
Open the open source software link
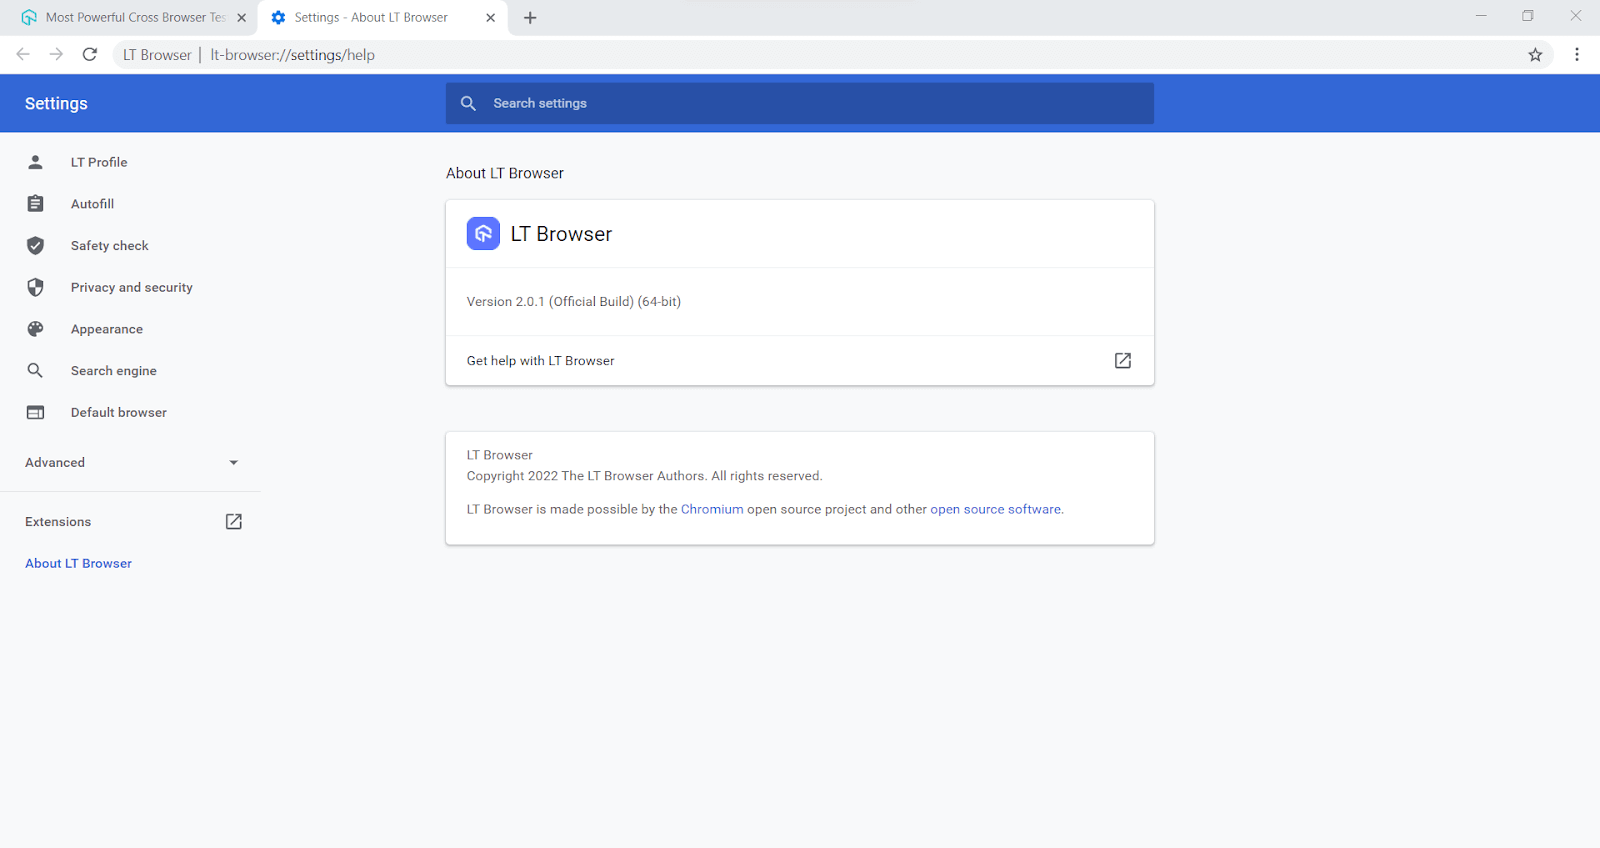click(x=995, y=510)
